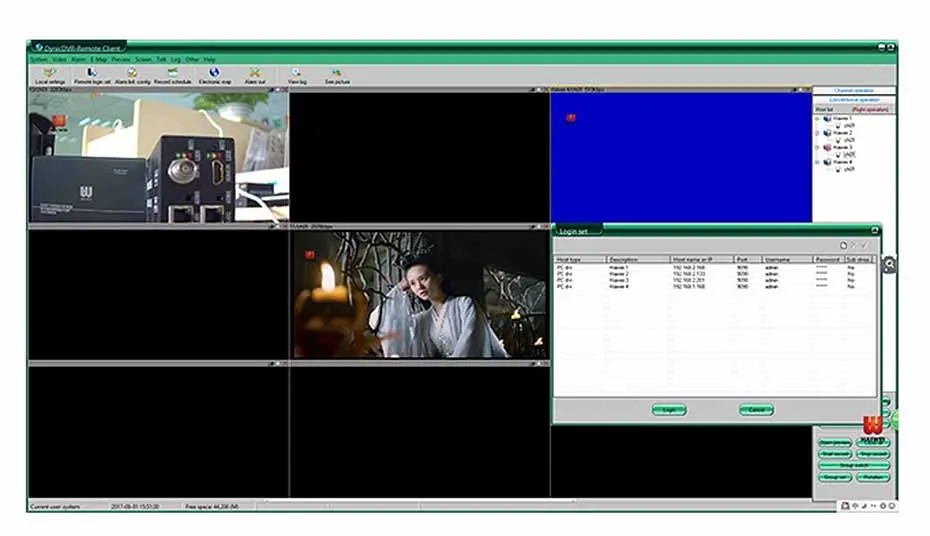Open the Log menu
Image resolution: width=930 pixels, height=536 pixels.
coord(176,59)
